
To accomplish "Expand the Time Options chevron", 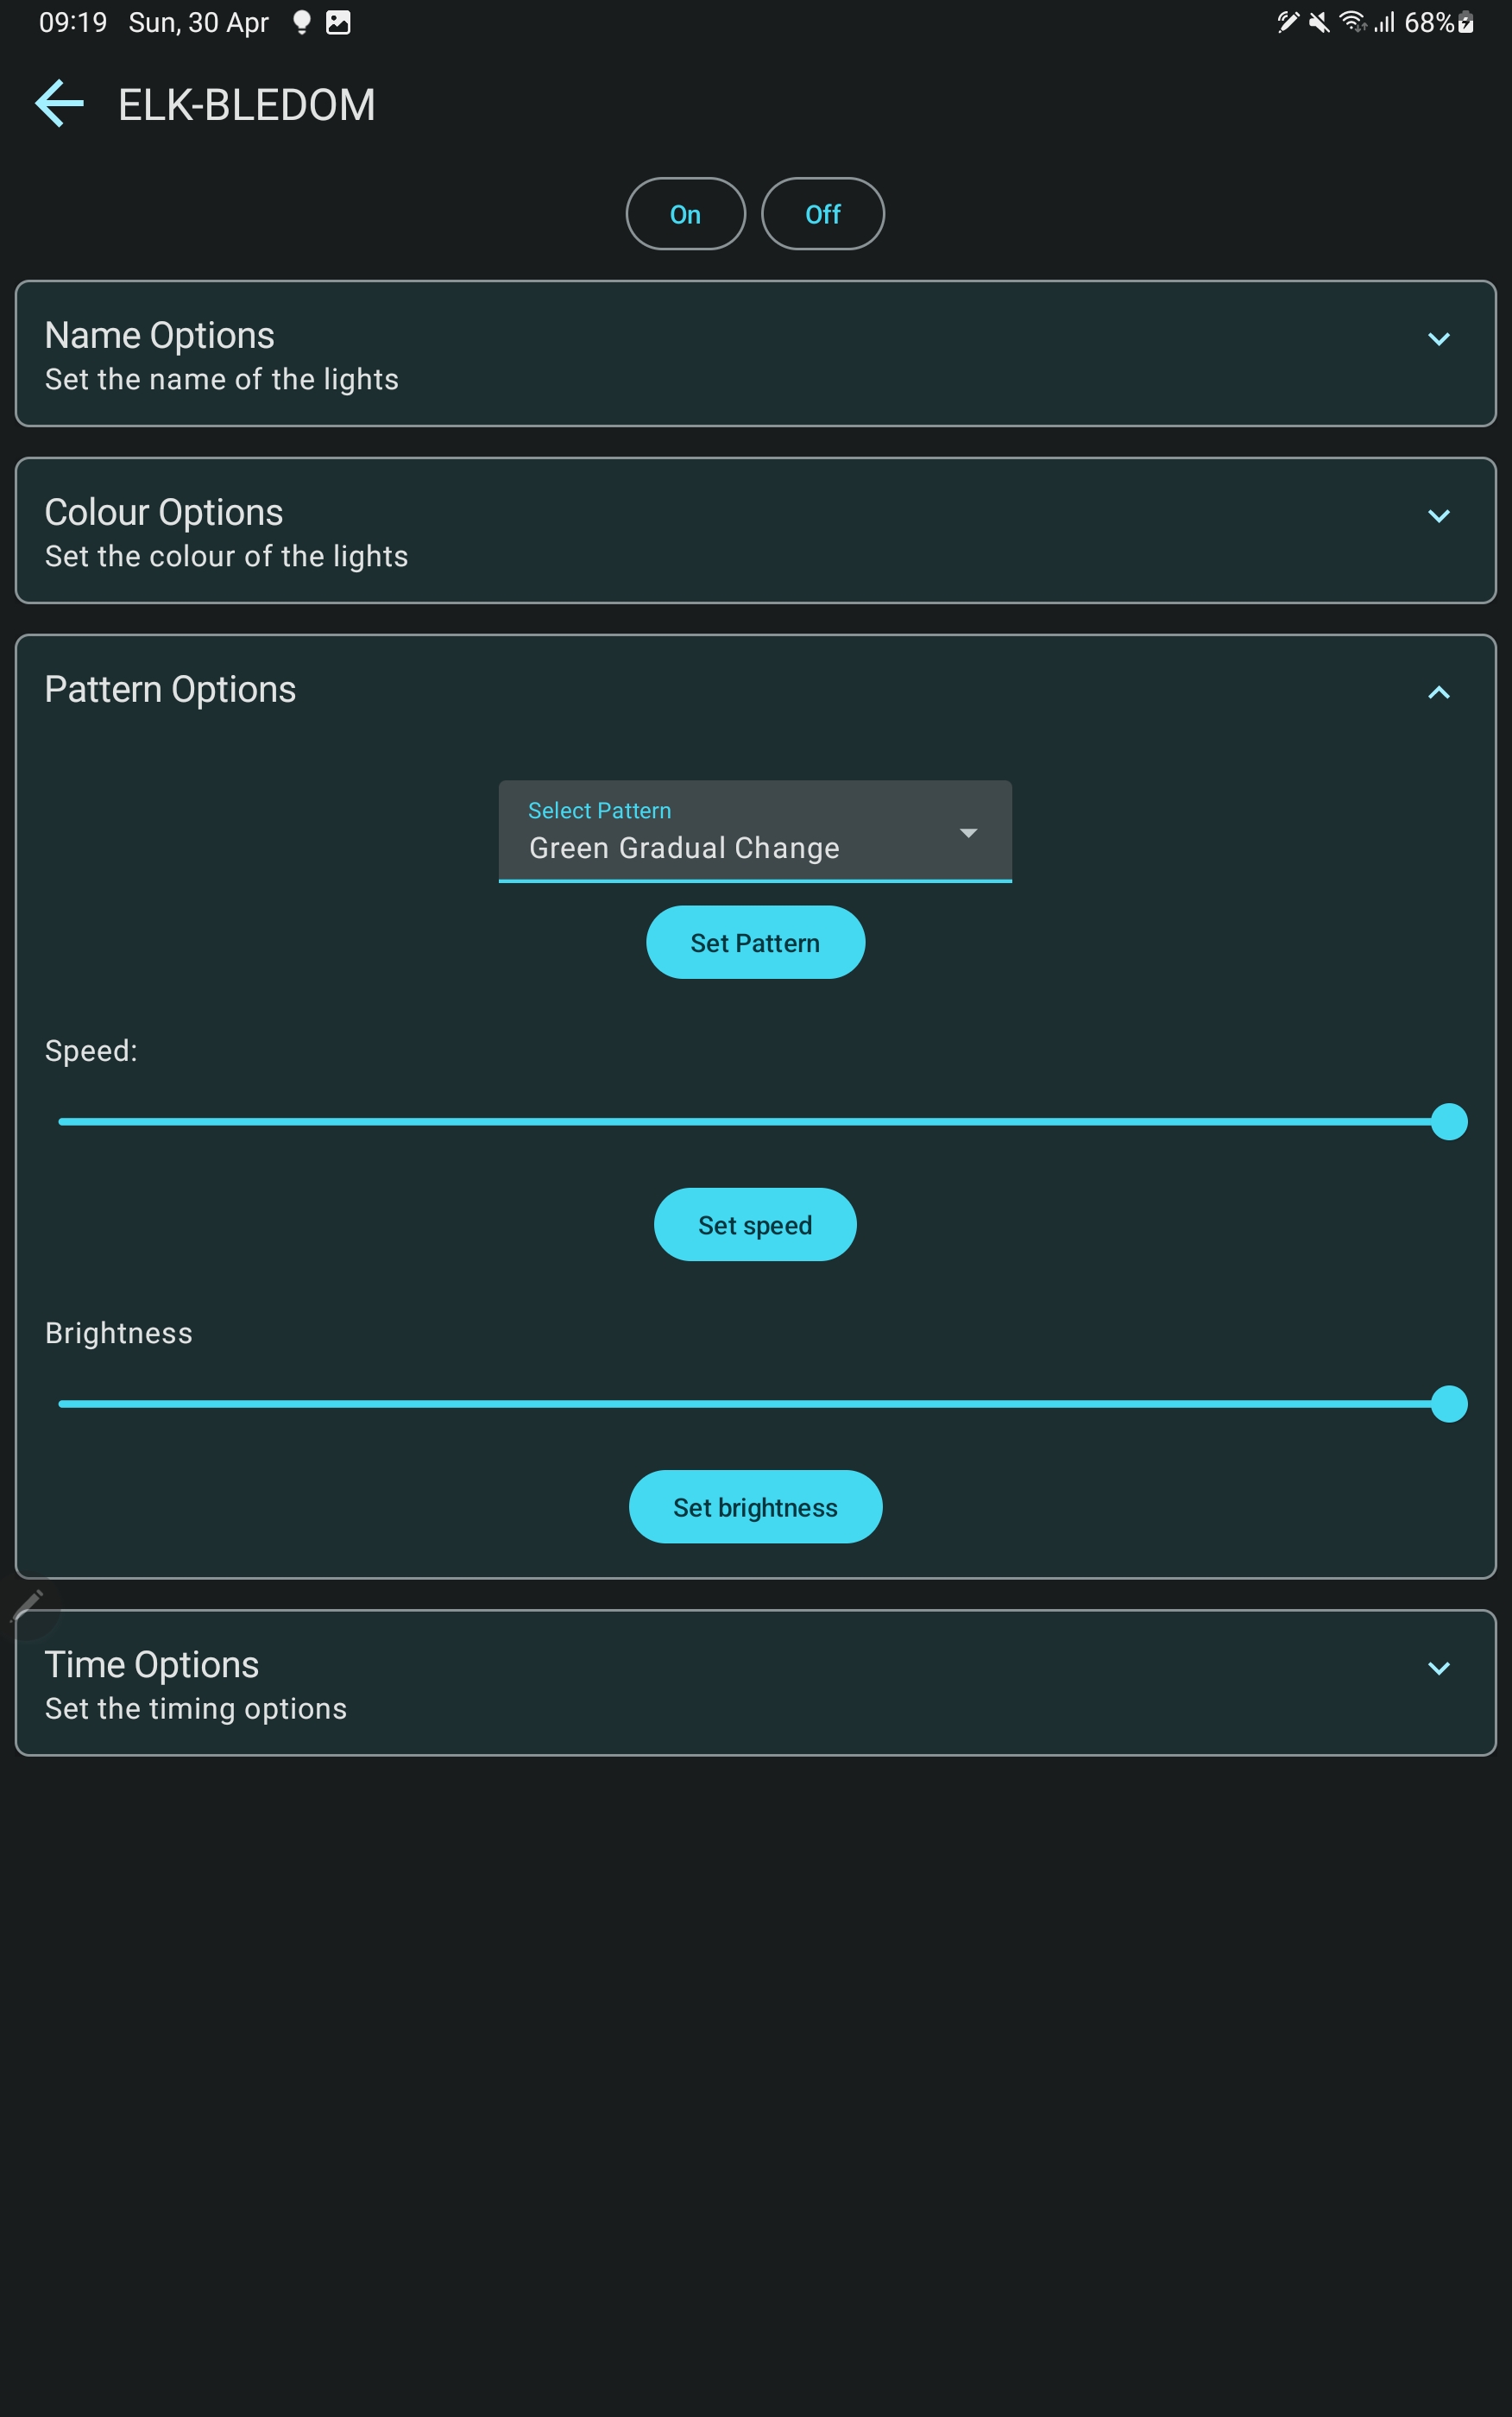I will click(x=1438, y=1668).
